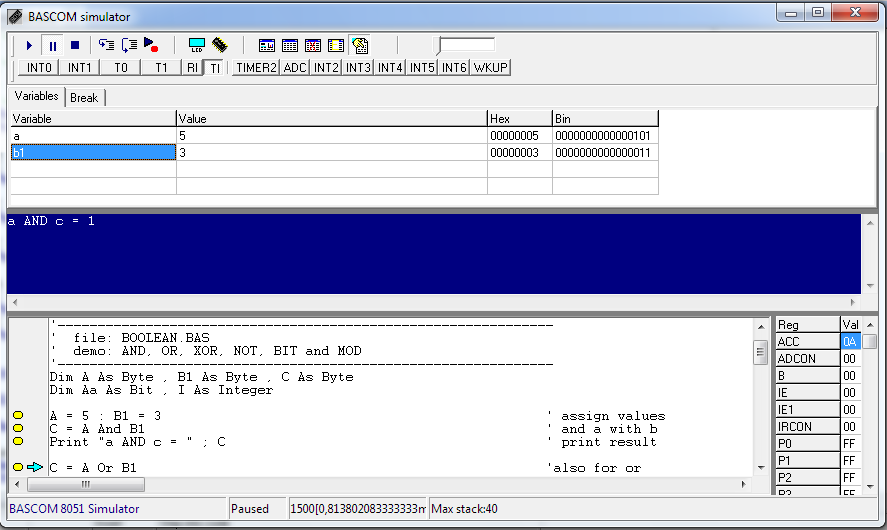Screen dimensions: 887x530
Task: Click the Run (play) simulation button
Action: coord(29,45)
